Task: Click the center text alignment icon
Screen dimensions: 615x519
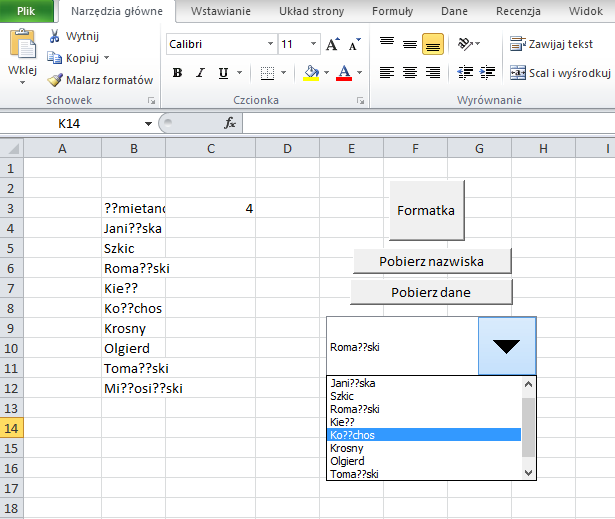Action: (409, 72)
